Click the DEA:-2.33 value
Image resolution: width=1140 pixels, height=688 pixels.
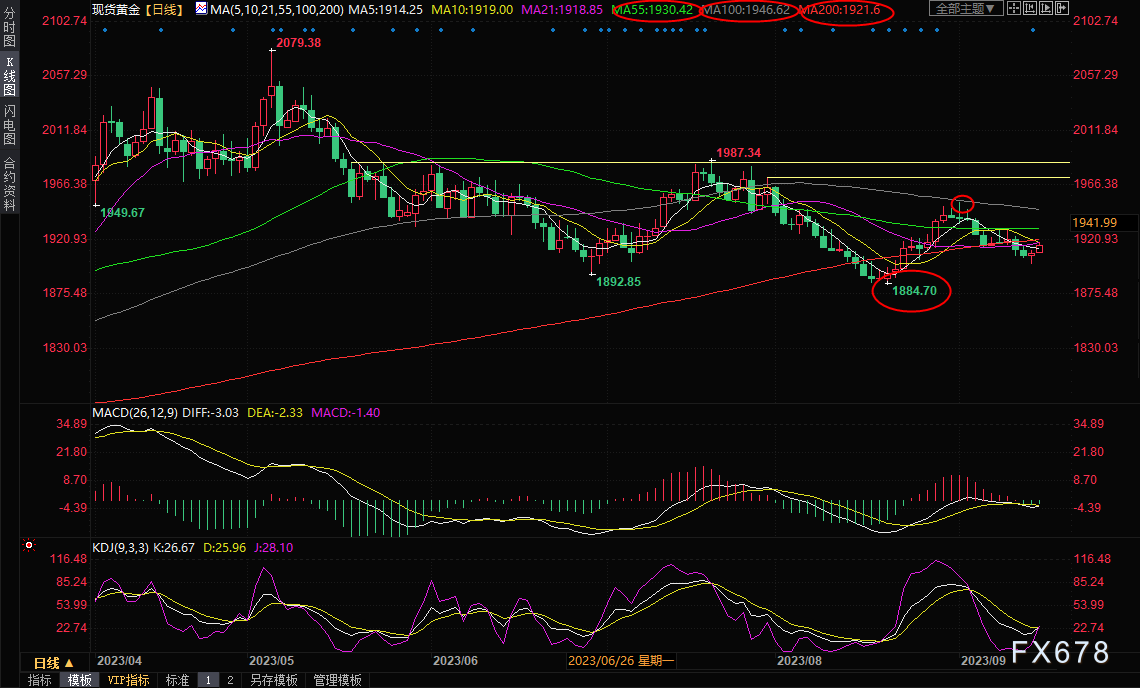tap(275, 412)
